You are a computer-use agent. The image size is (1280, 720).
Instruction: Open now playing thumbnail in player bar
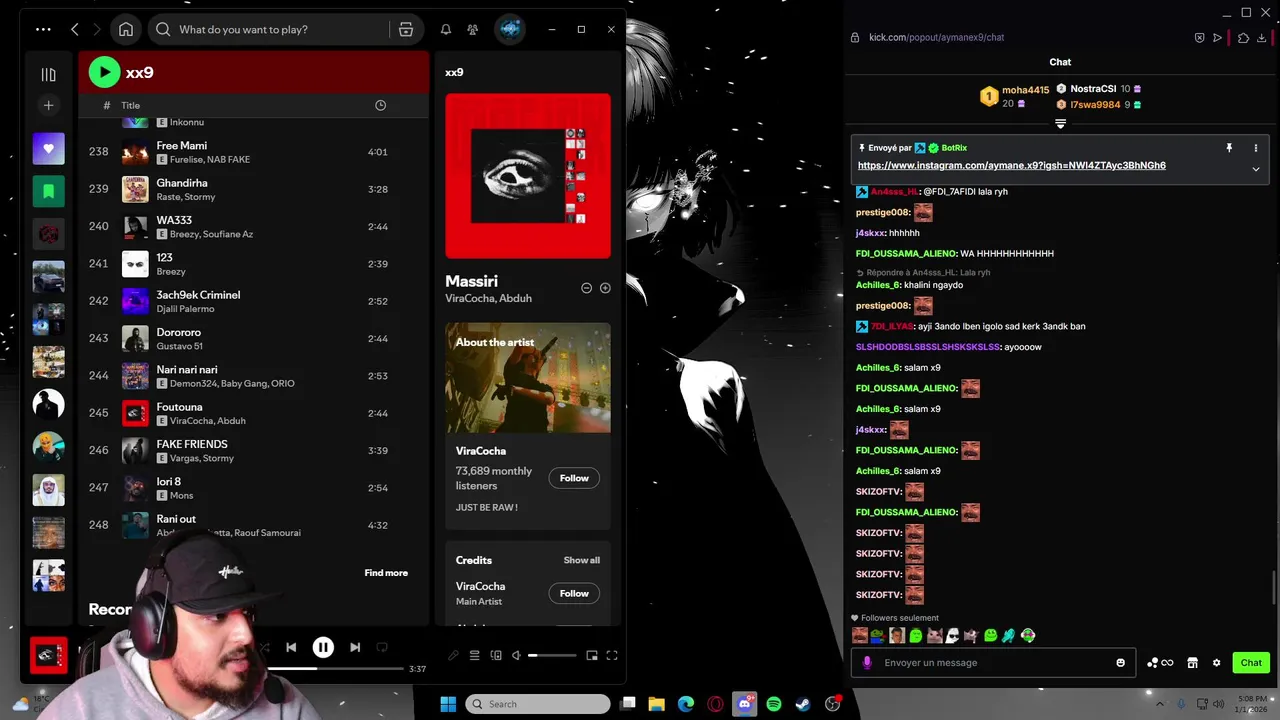click(48, 656)
